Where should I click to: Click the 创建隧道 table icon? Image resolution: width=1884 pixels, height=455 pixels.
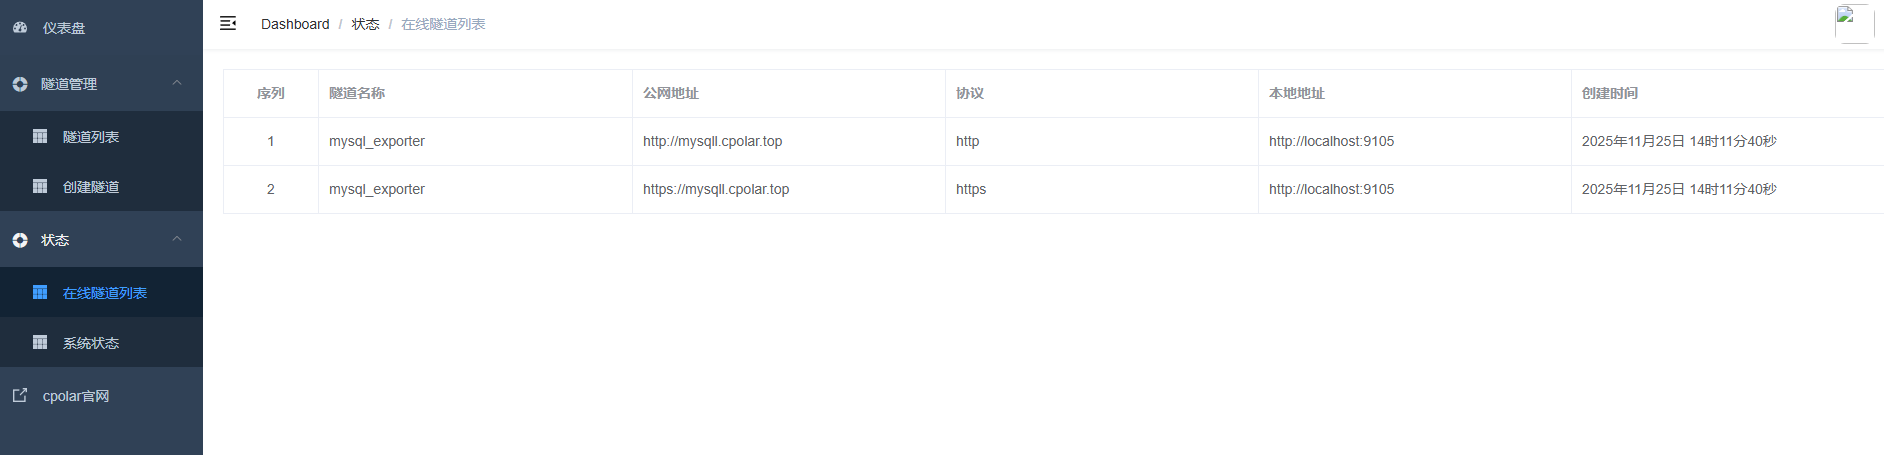coord(40,186)
